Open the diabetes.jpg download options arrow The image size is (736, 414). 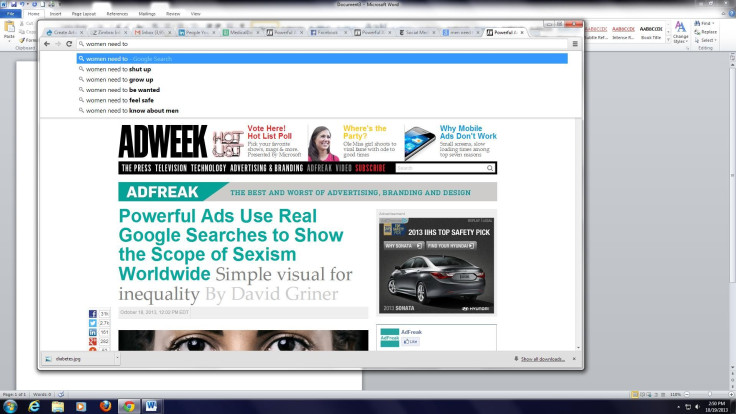click(117, 359)
